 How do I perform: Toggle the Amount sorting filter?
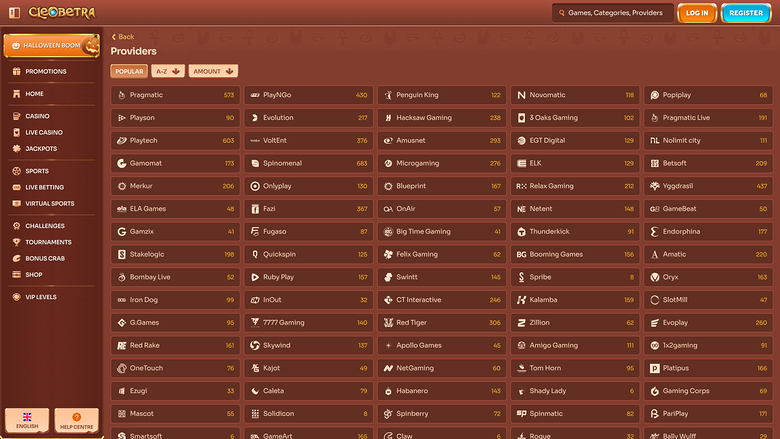213,72
